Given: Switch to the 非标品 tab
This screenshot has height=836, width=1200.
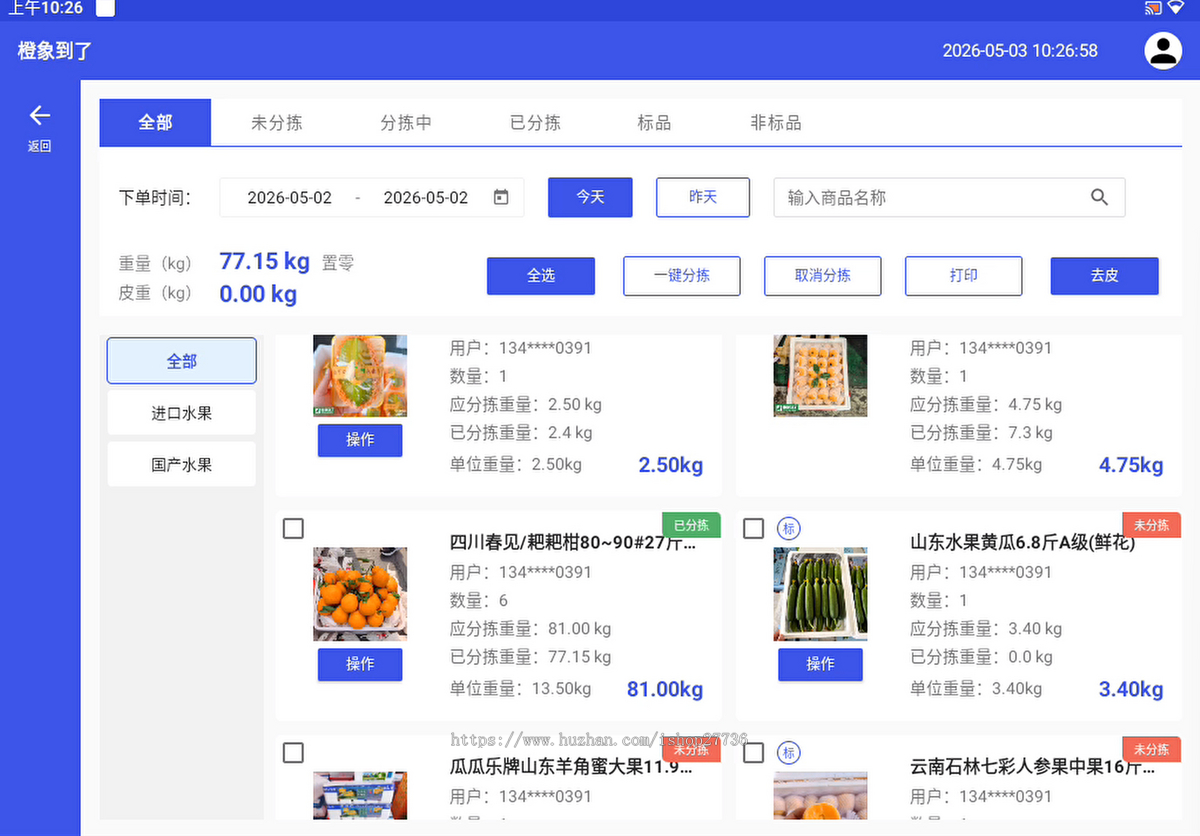Looking at the screenshot, I should (776, 123).
